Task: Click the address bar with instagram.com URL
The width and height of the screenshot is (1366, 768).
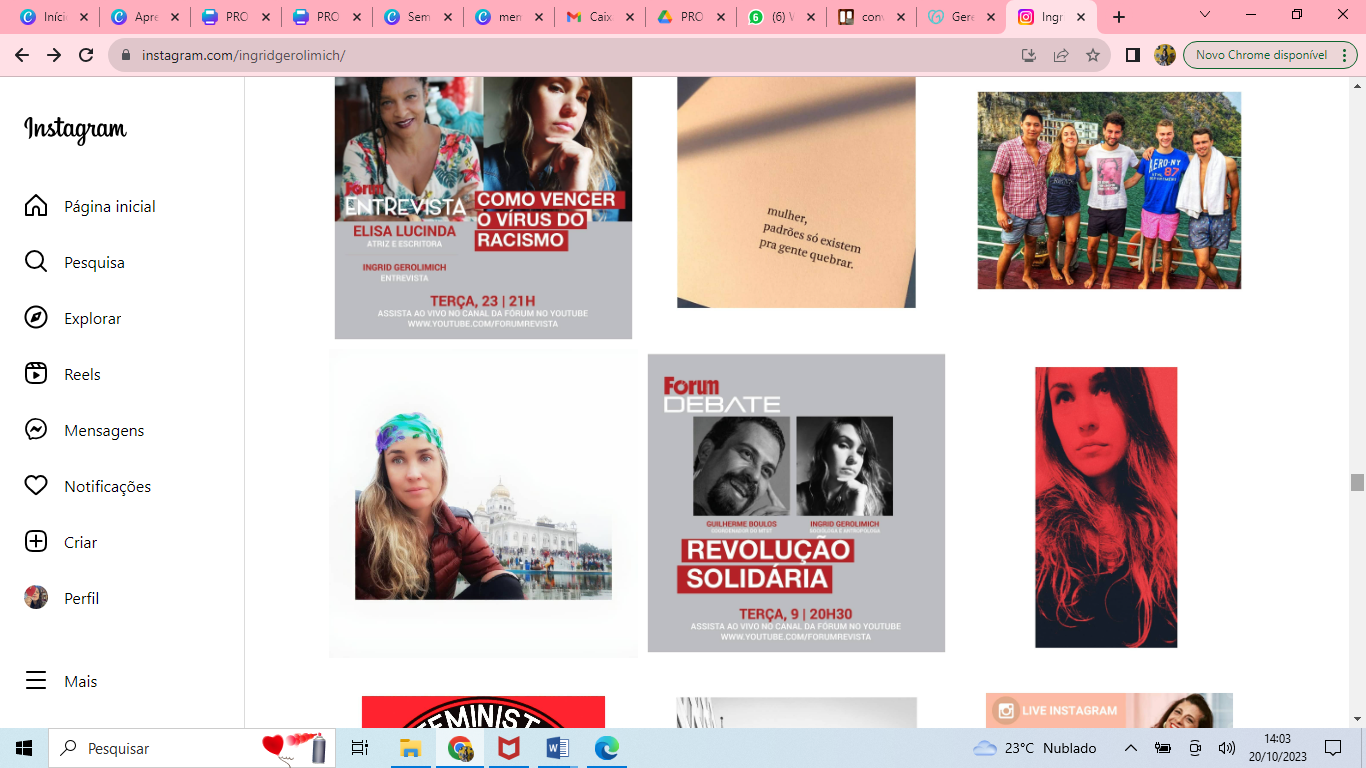Action: pyautogui.click(x=560, y=55)
